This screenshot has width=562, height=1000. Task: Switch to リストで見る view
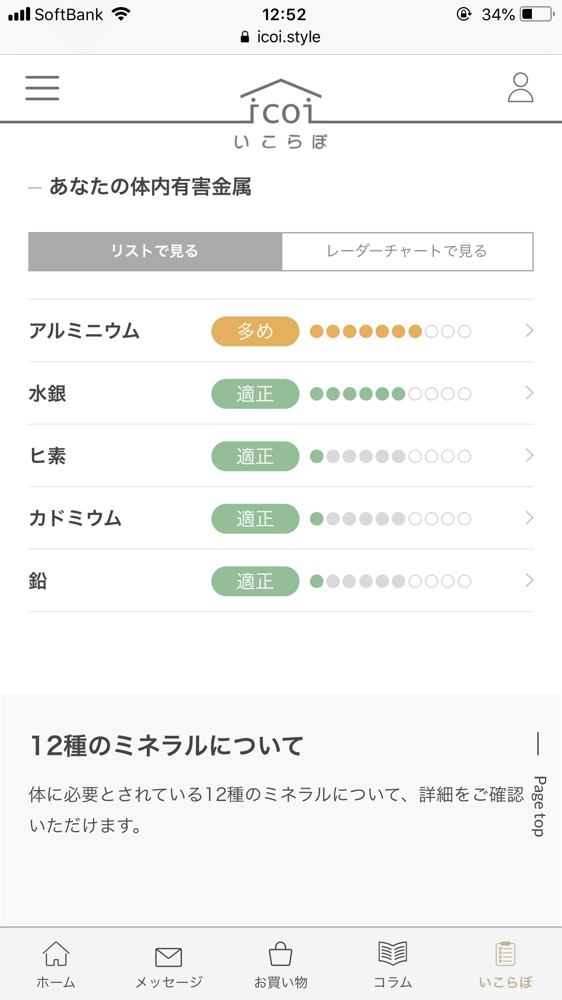(x=155, y=251)
